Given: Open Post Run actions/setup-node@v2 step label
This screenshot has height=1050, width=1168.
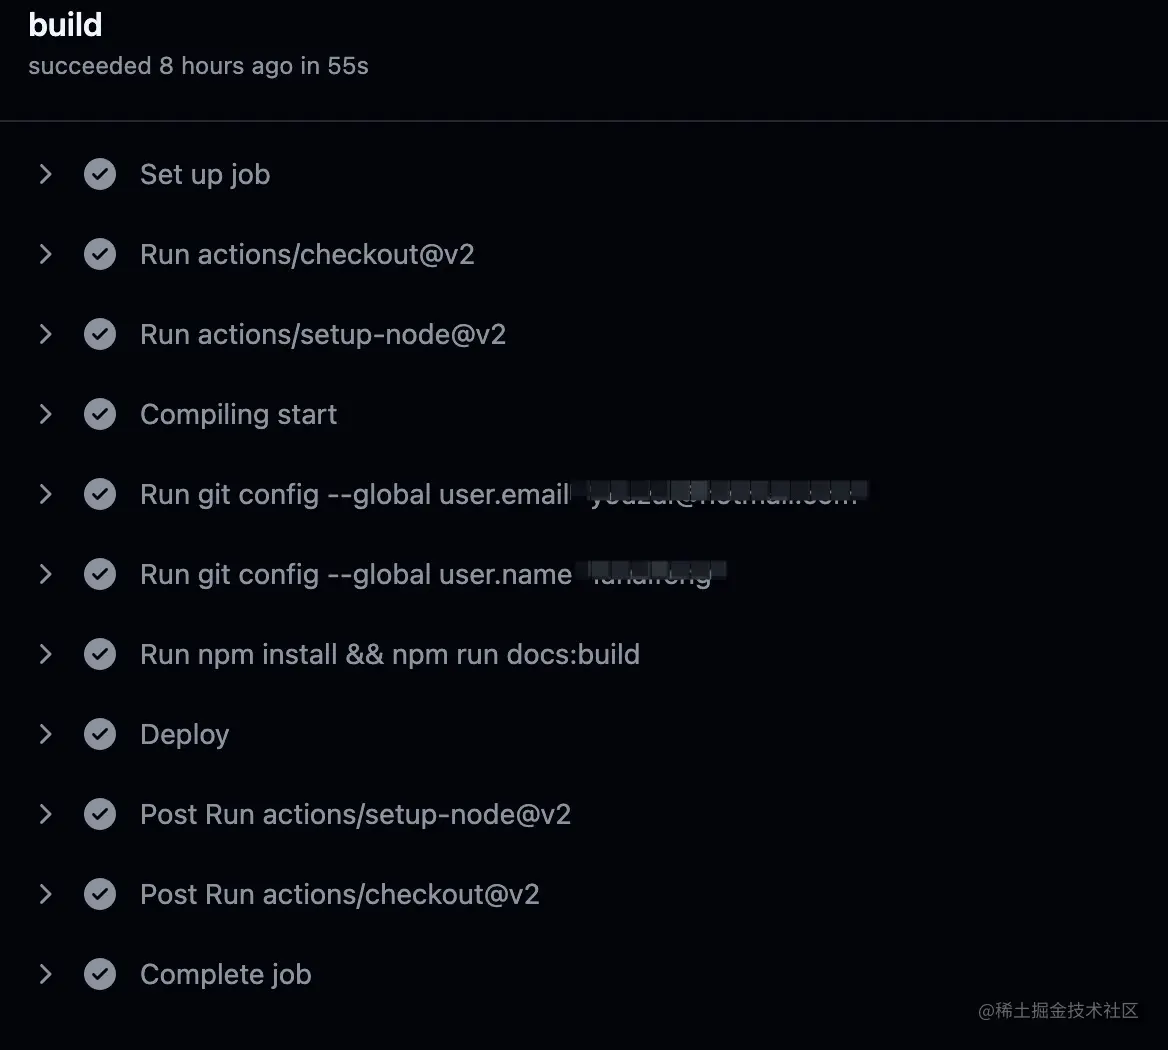Looking at the screenshot, I should 355,815.
